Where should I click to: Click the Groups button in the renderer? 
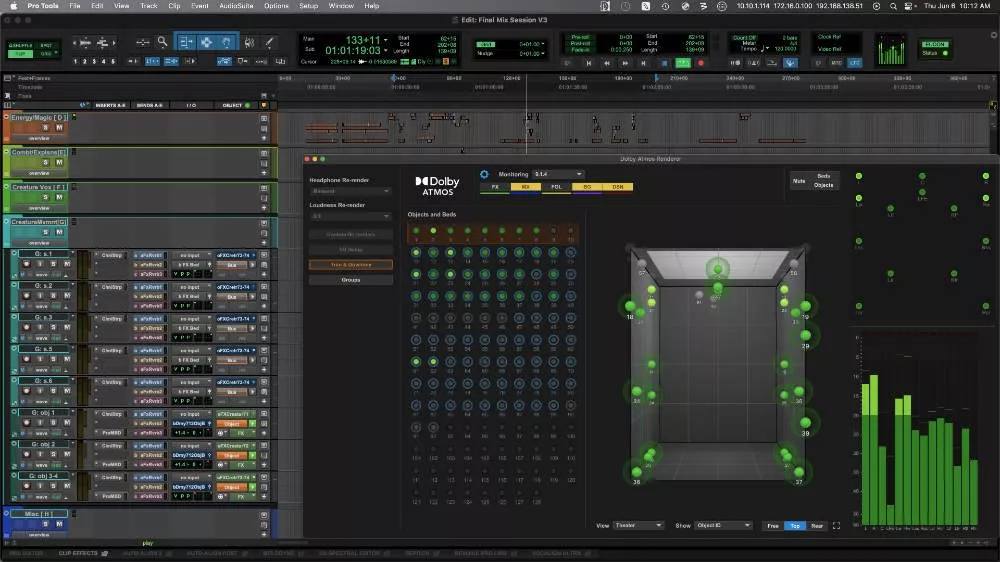(x=350, y=280)
